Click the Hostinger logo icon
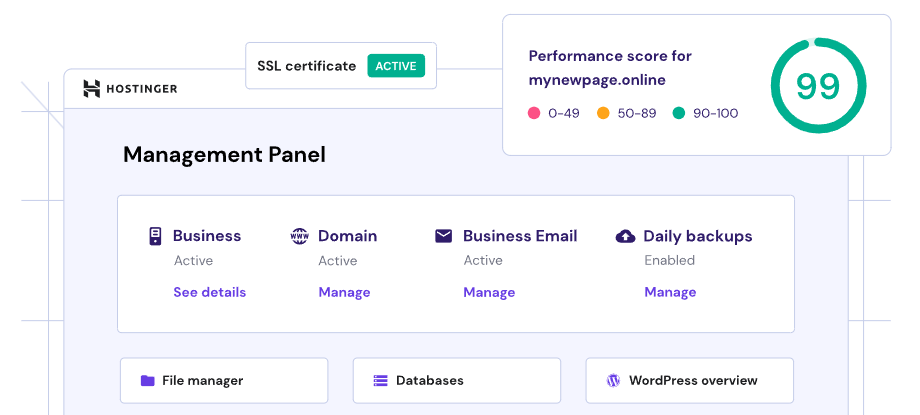The image size is (920, 415). tap(92, 89)
